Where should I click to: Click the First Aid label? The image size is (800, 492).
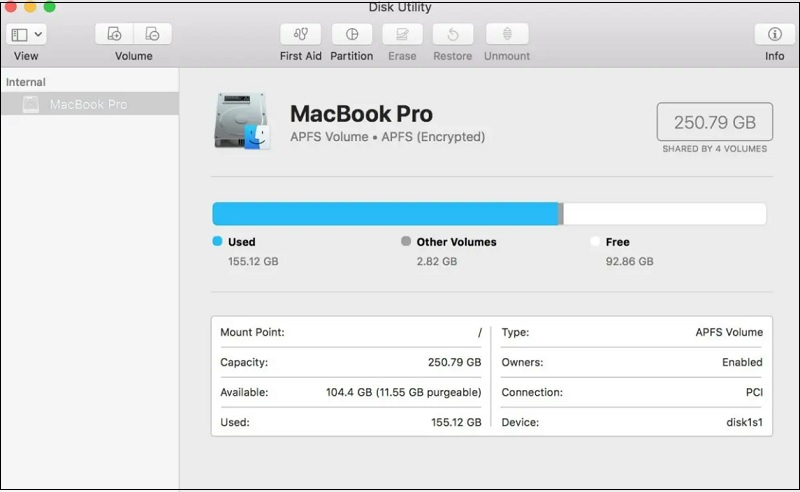click(x=301, y=56)
